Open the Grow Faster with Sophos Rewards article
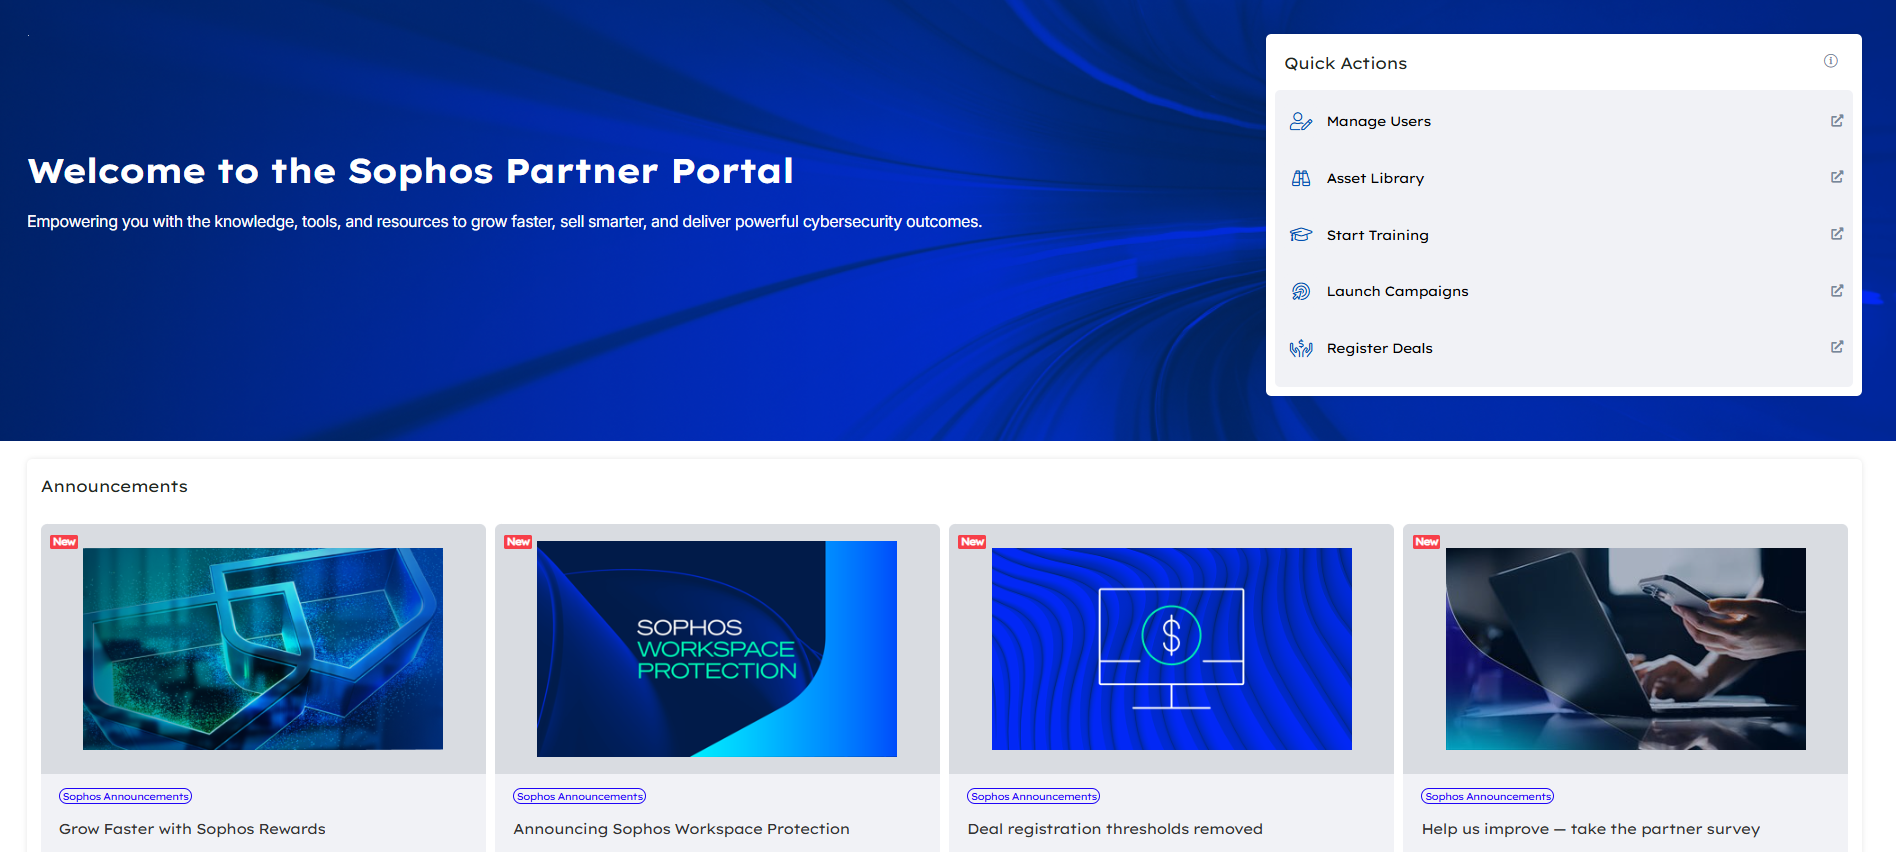The height and width of the screenshot is (852, 1896). click(x=192, y=829)
